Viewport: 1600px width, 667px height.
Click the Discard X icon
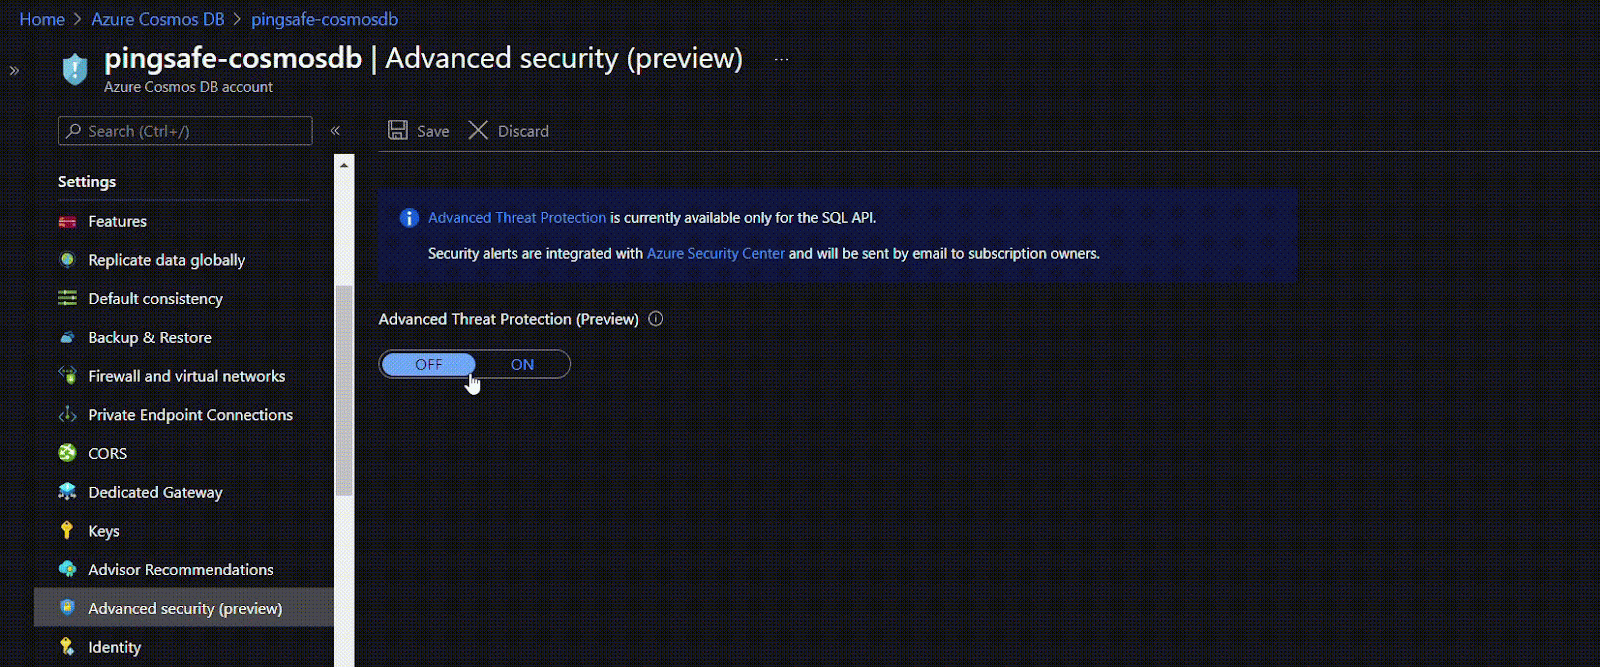click(x=478, y=131)
